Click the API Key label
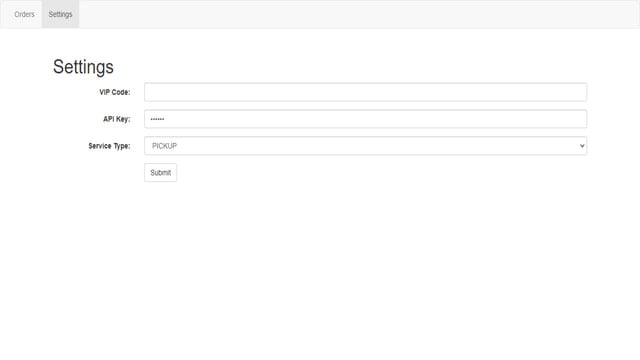Screen dimensions: 640x360 tap(117, 119)
